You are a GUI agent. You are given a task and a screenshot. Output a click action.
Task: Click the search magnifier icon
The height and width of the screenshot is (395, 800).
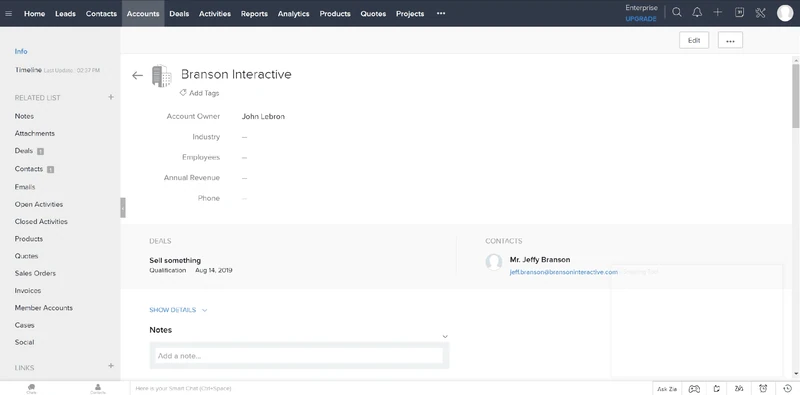pos(677,13)
